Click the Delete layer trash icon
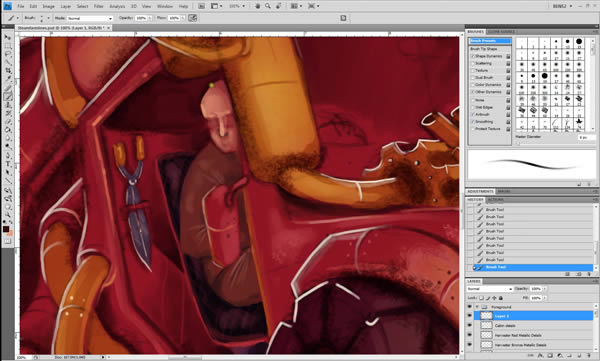This screenshot has width=600, height=361. [589, 356]
